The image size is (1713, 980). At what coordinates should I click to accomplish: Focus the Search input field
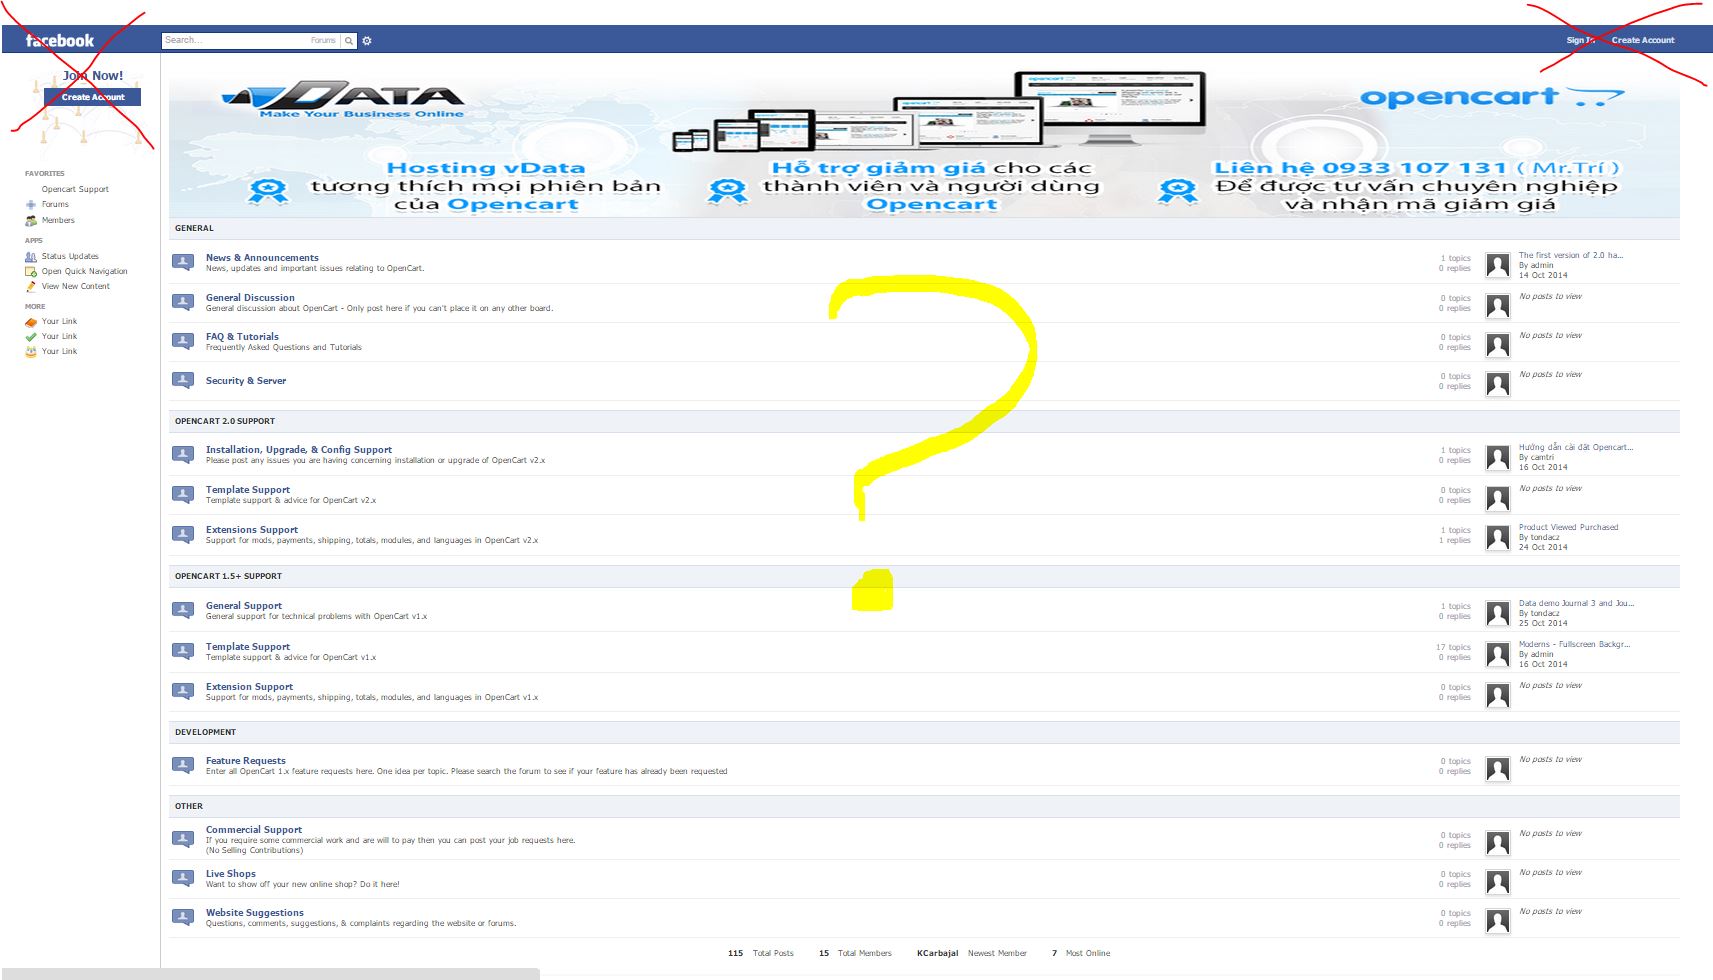coord(235,41)
